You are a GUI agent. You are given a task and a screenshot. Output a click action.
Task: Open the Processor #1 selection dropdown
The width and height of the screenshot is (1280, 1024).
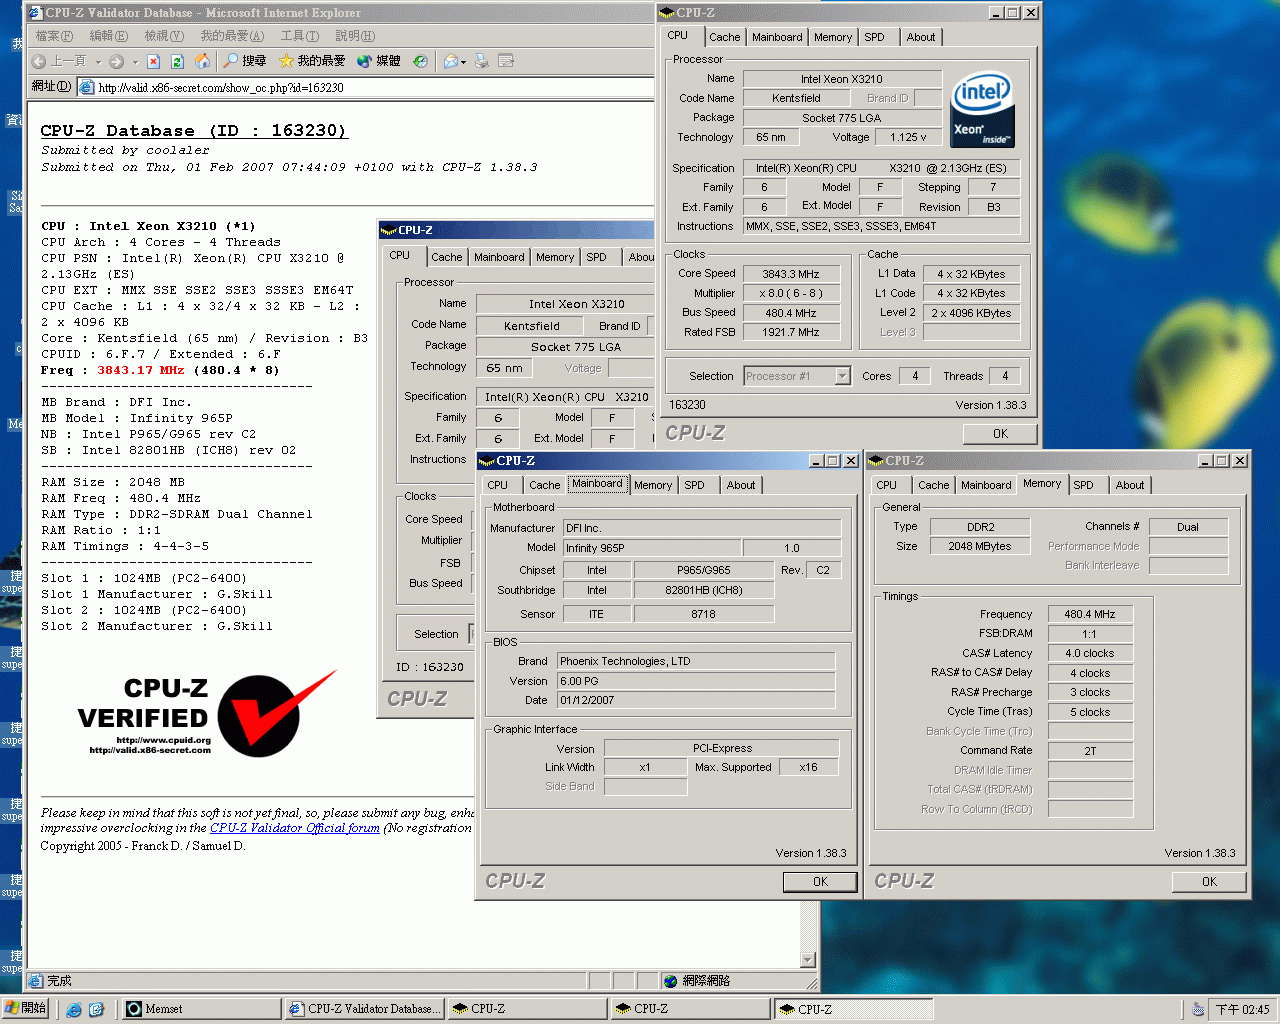[842, 376]
